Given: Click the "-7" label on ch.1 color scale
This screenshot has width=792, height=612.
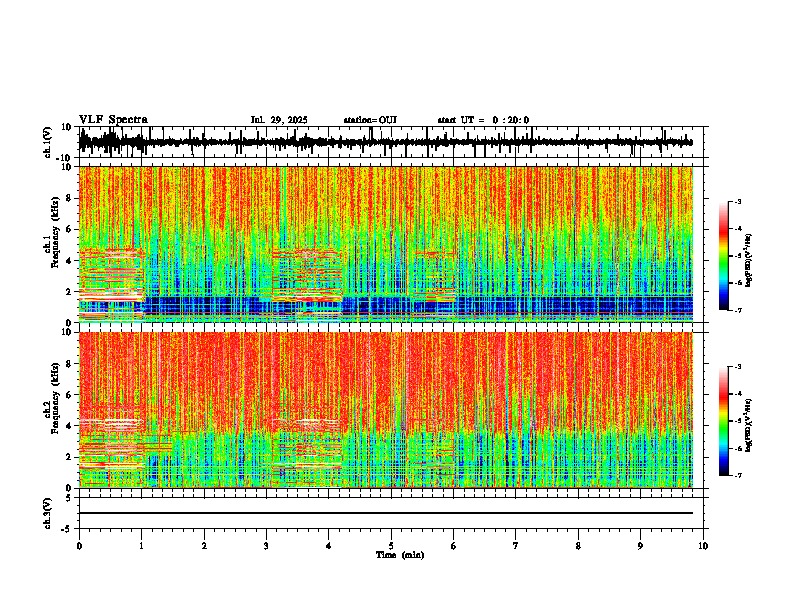Looking at the screenshot, I should tap(737, 310).
